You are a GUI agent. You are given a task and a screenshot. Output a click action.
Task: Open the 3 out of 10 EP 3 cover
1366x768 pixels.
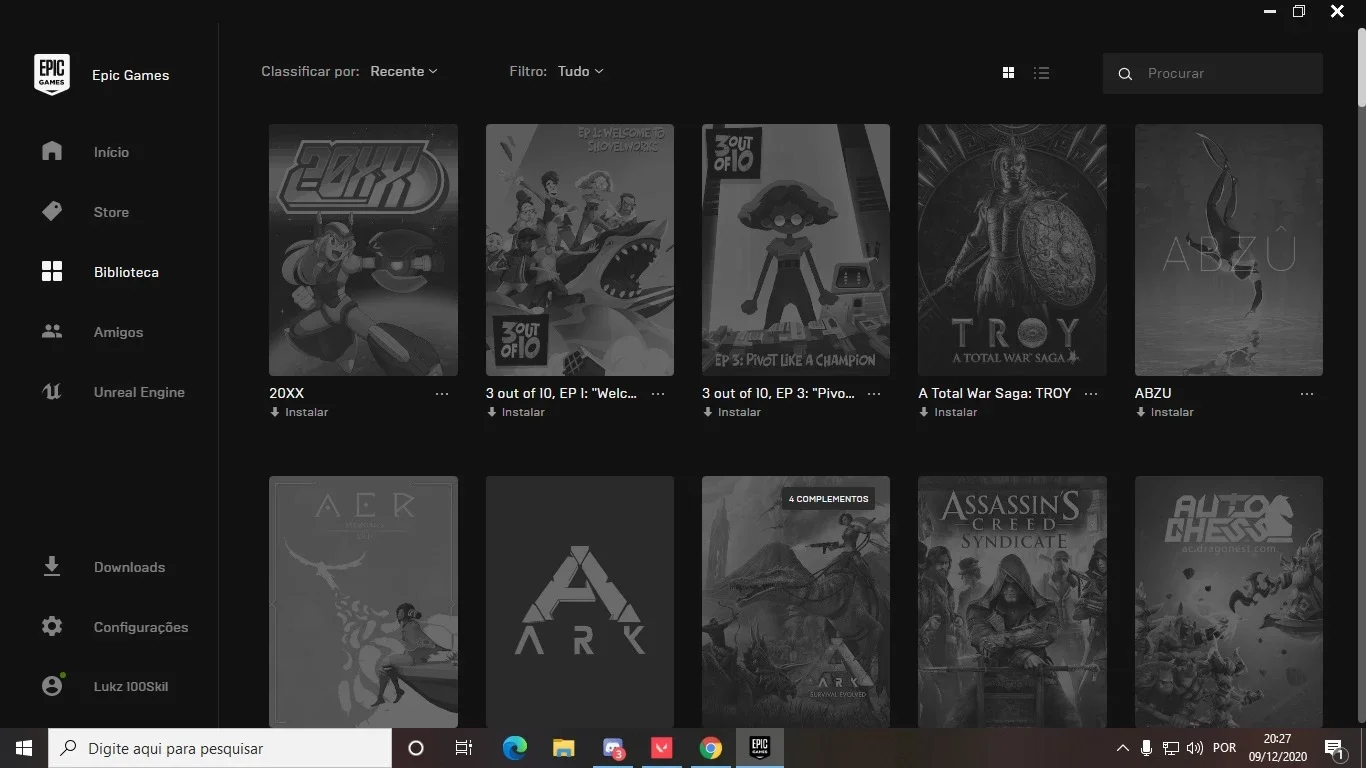[796, 250]
